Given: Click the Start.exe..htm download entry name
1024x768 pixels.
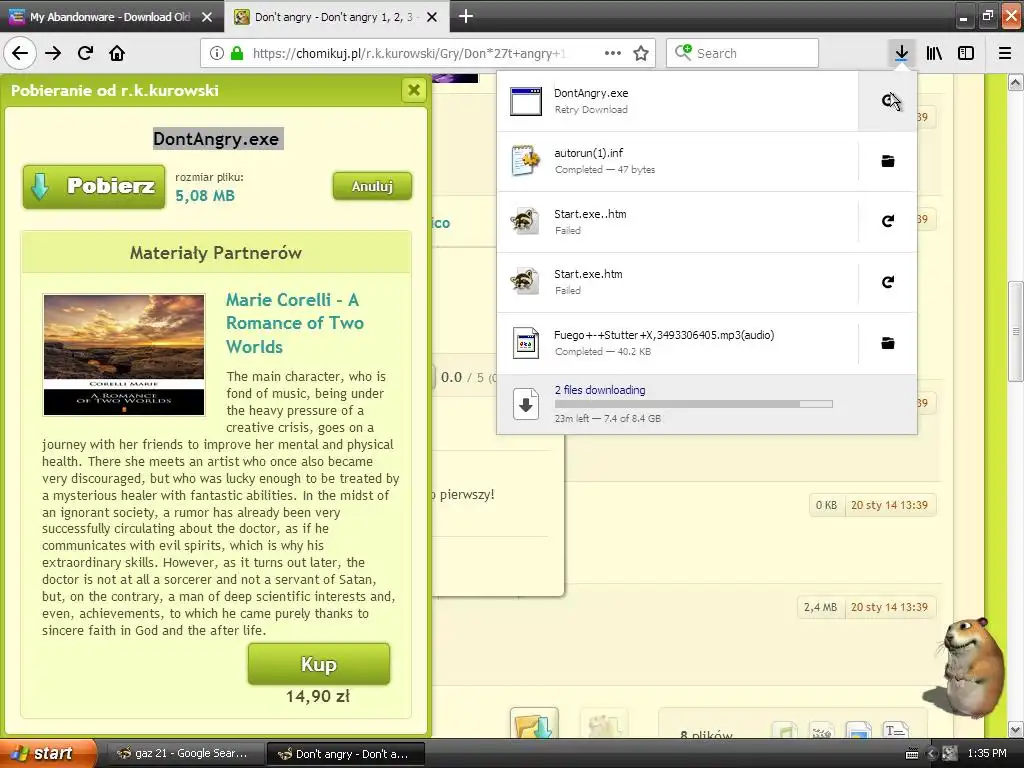Looking at the screenshot, I should (x=590, y=214).
